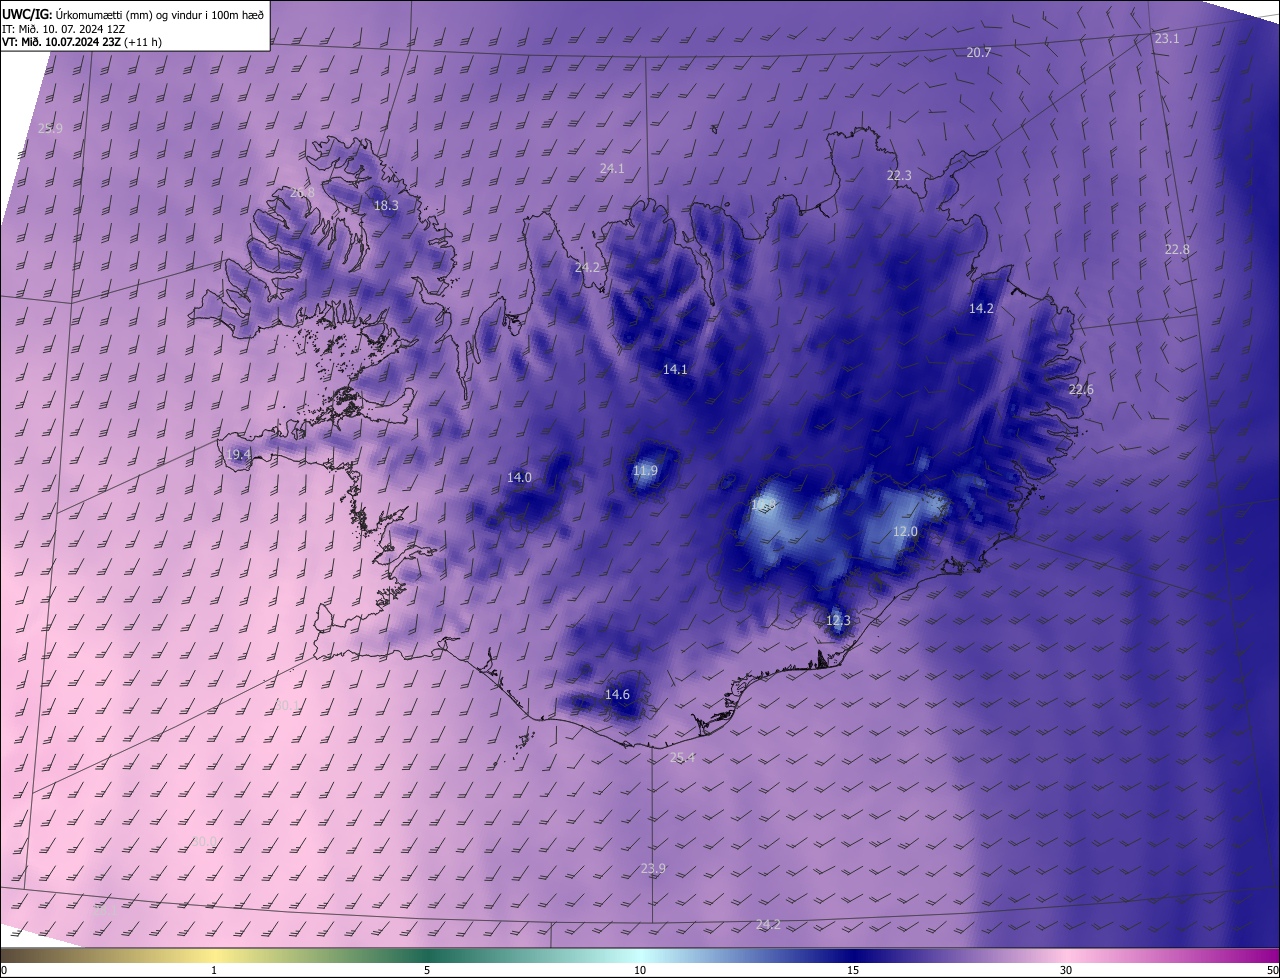Viewport: 1280px width, 978px height.
Task: Pick the yellow colour-scale segment above tick 1
Action: (214, 955)
